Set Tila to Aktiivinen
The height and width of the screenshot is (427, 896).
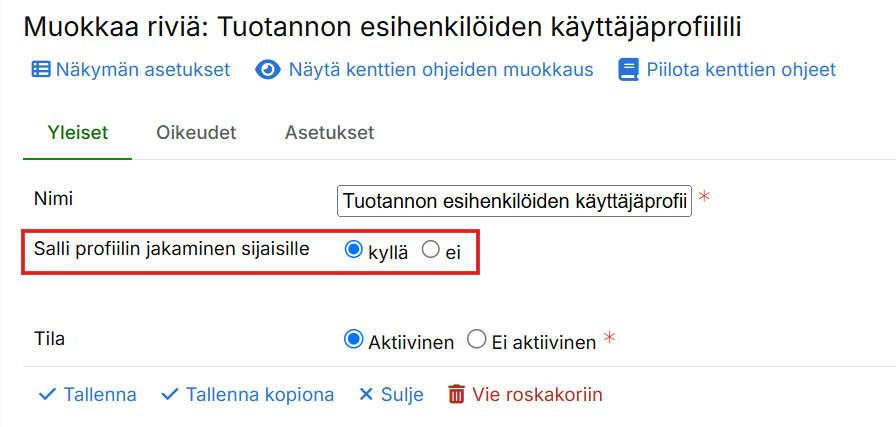click(352, 340)
